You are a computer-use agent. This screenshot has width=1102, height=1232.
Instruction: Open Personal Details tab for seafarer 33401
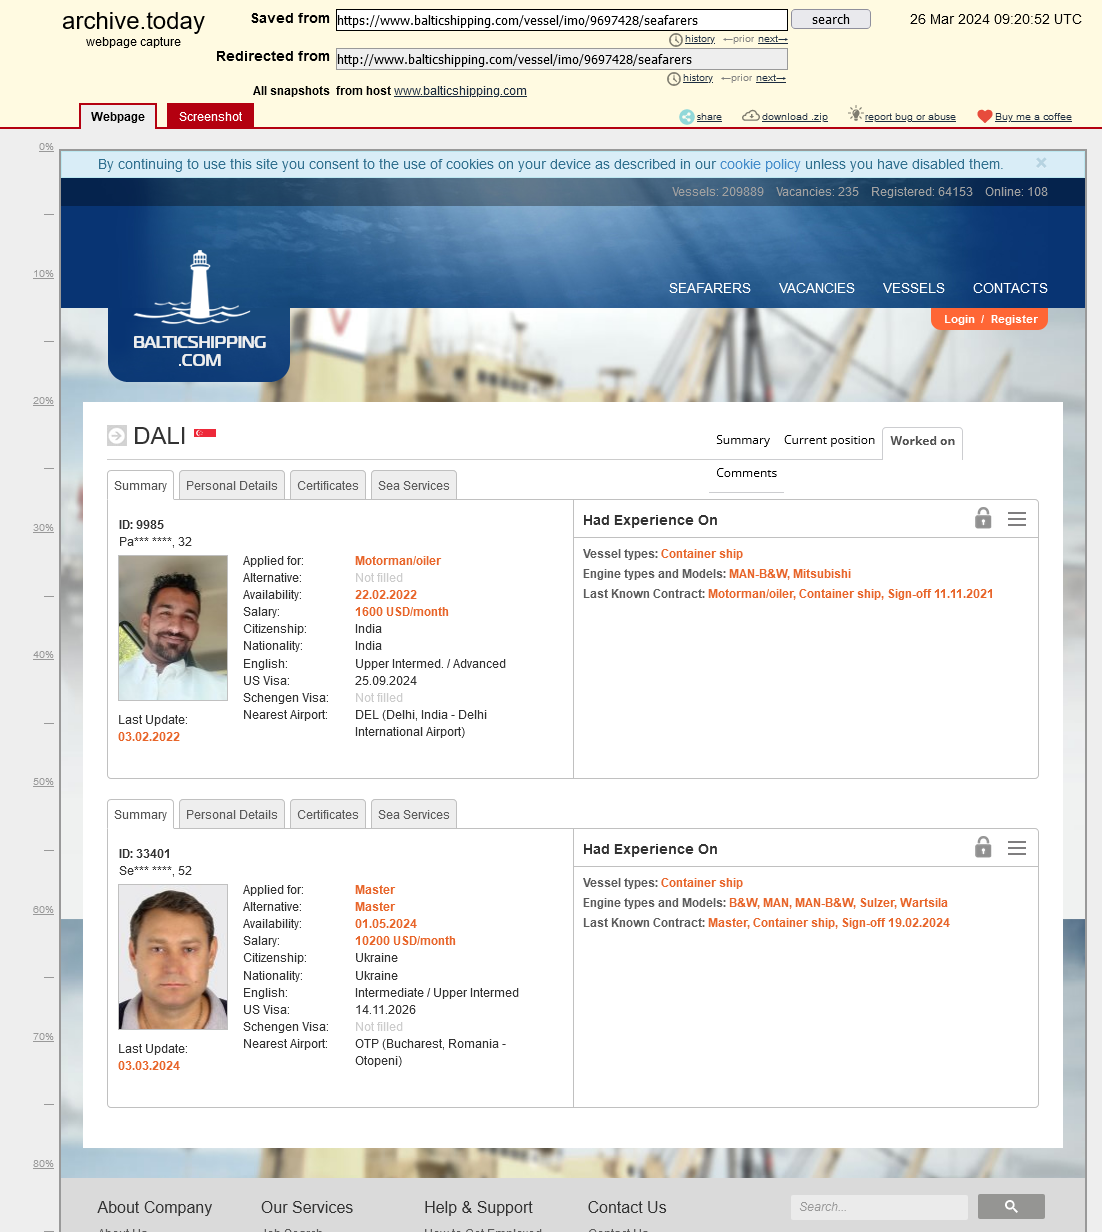[232, 814]
